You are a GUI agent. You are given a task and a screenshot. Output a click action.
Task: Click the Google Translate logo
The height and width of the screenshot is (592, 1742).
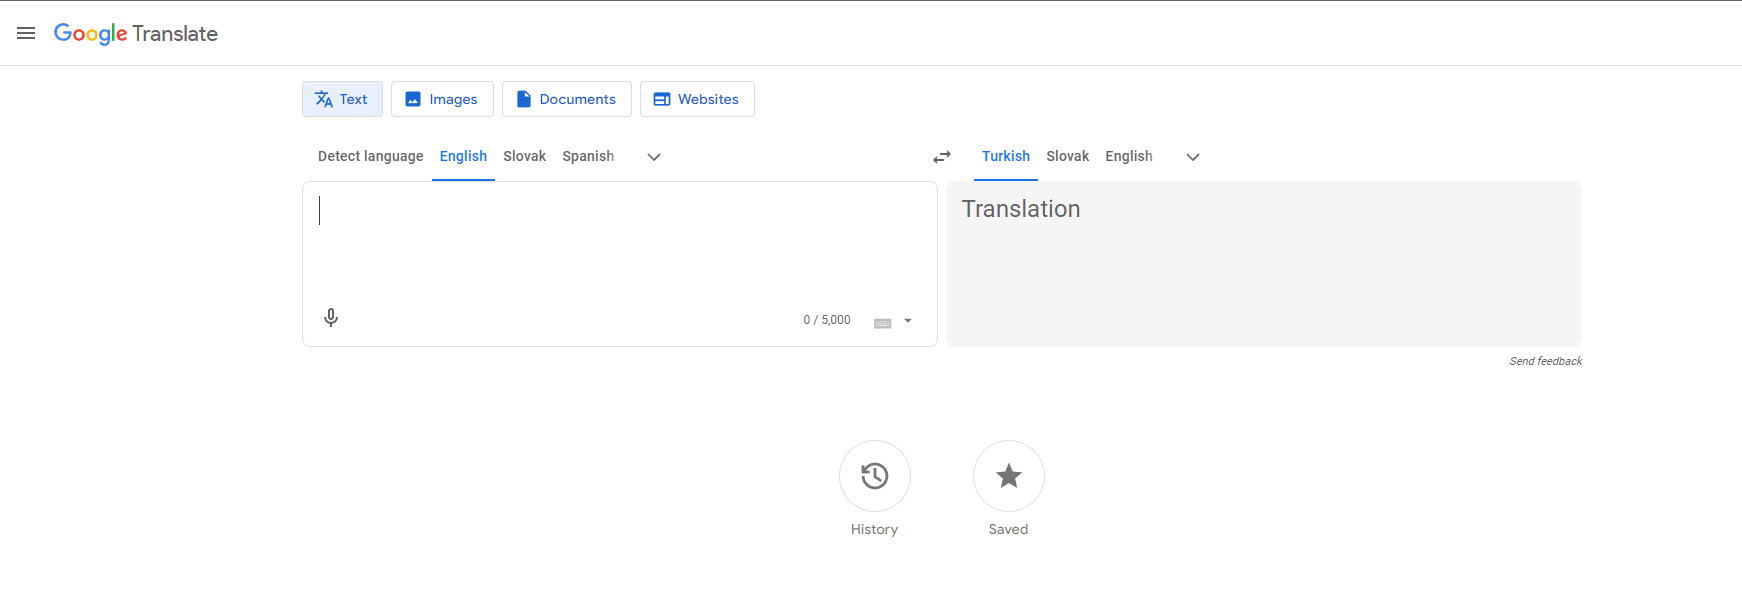point(136,33)
